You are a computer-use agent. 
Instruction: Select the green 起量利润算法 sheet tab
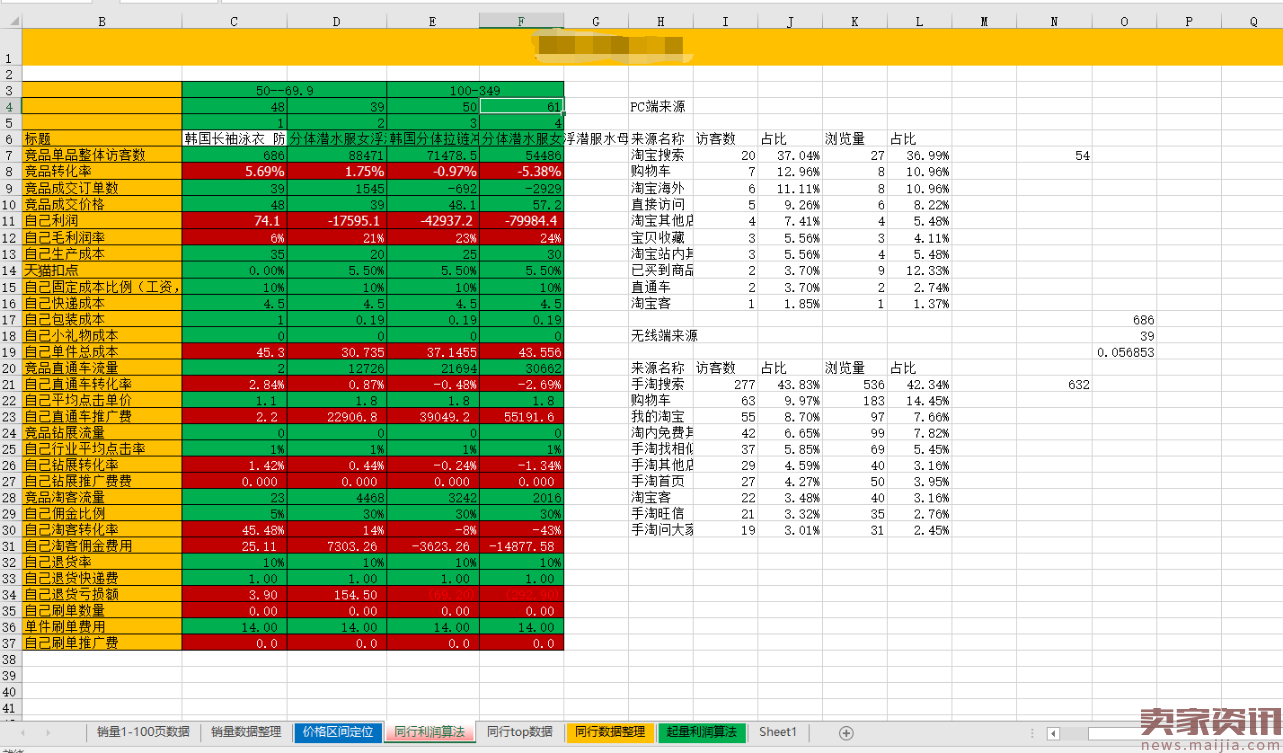click(701, 732)
